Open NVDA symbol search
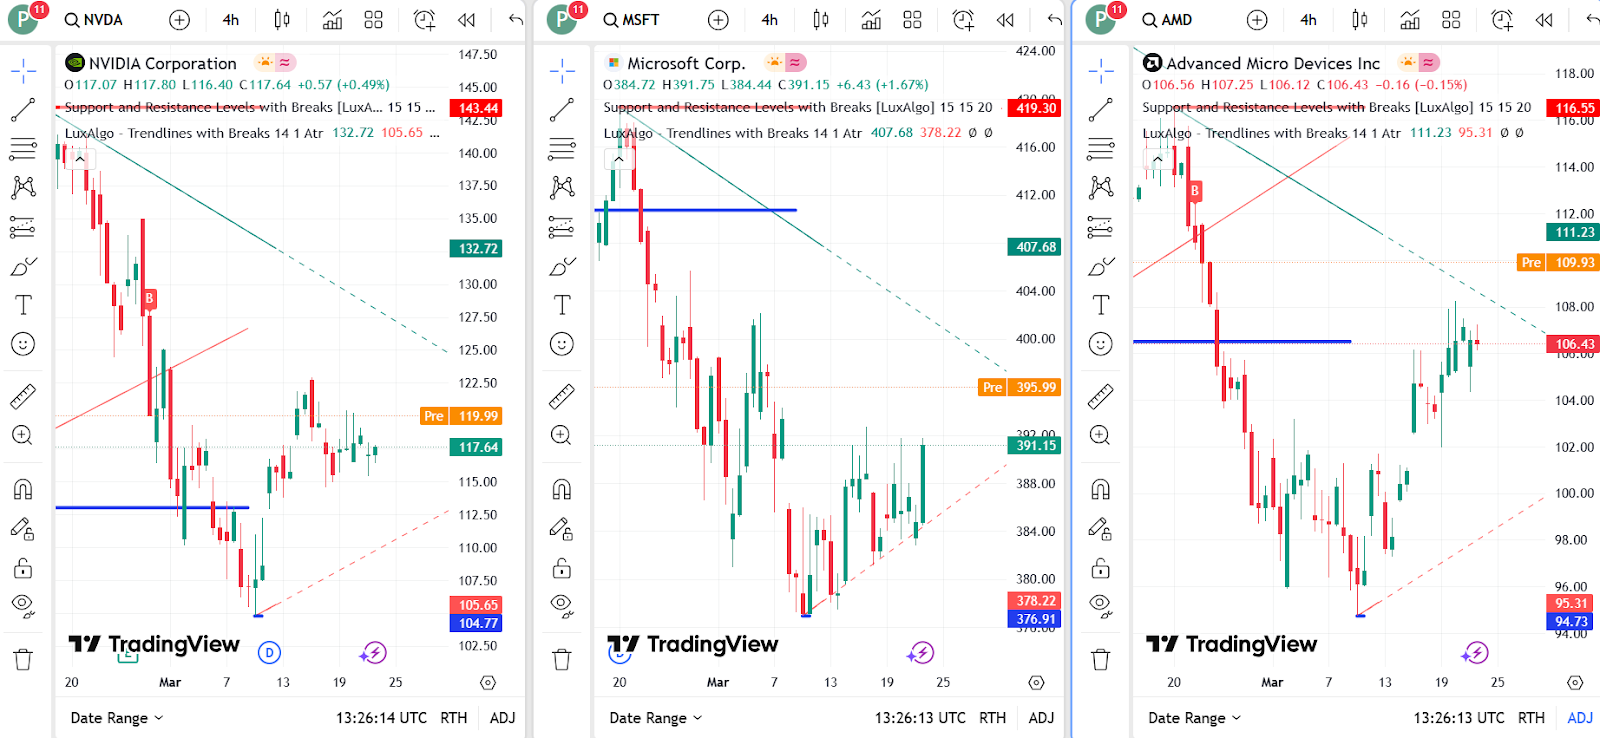The width and height of the screenshot is (1600, 738). (x=94, y=20)
